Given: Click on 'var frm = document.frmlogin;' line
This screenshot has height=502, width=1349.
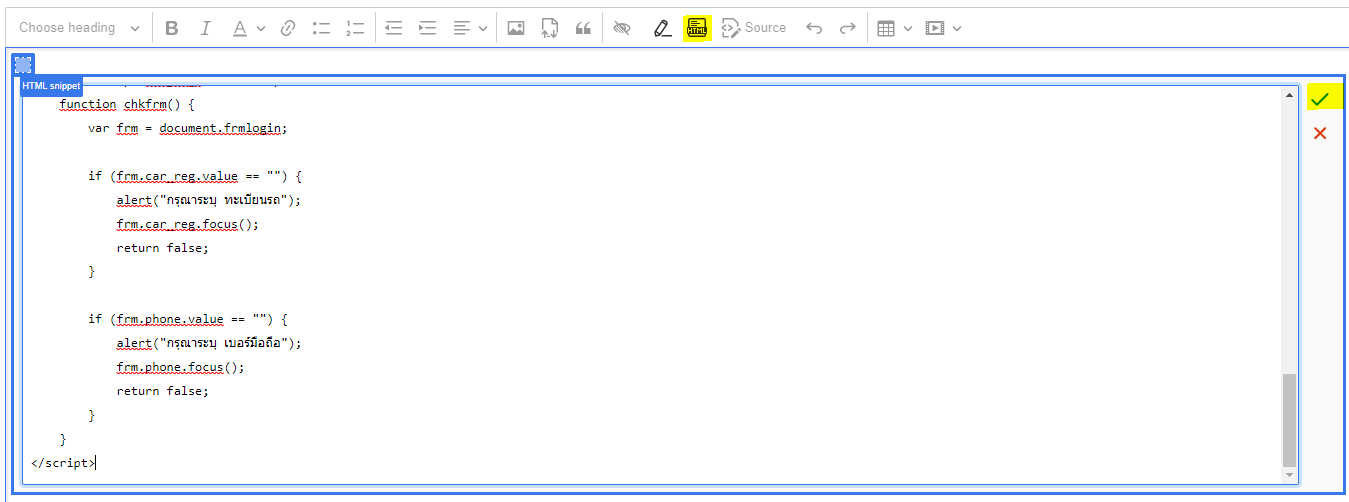Looking at the screenshot, I should click(187, 128).
